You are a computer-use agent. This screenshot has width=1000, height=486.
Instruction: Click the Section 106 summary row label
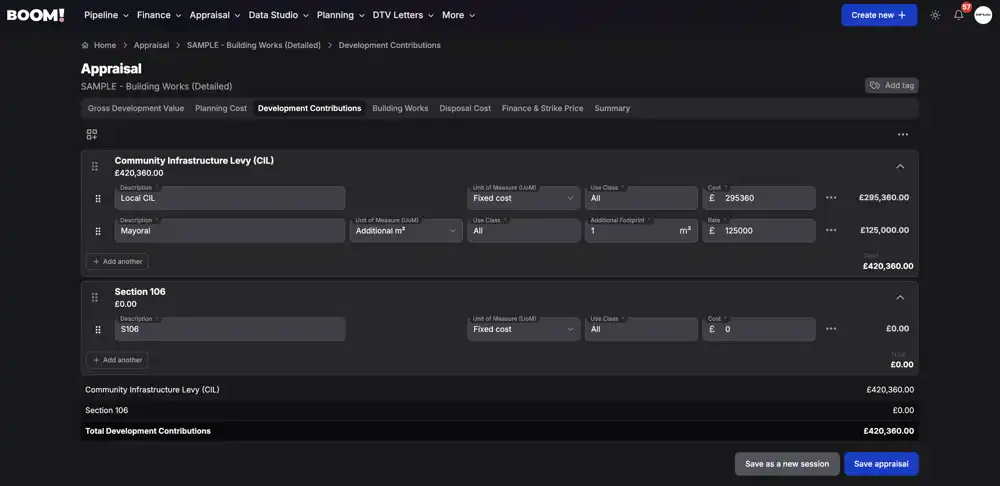pos(107,411)
